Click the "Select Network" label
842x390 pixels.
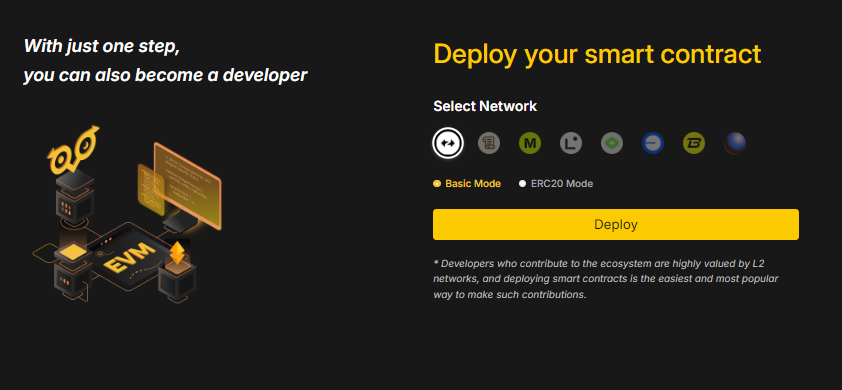(x=485, y=106)
